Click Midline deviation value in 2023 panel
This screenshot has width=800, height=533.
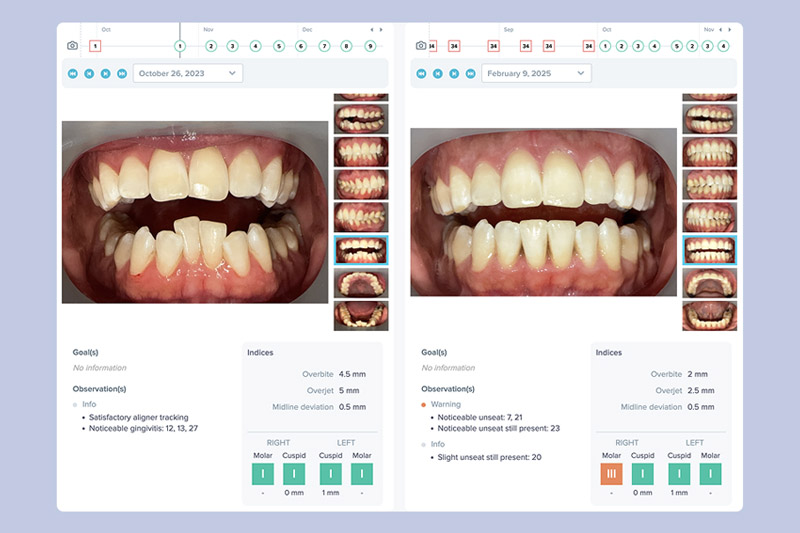[352, 407]
